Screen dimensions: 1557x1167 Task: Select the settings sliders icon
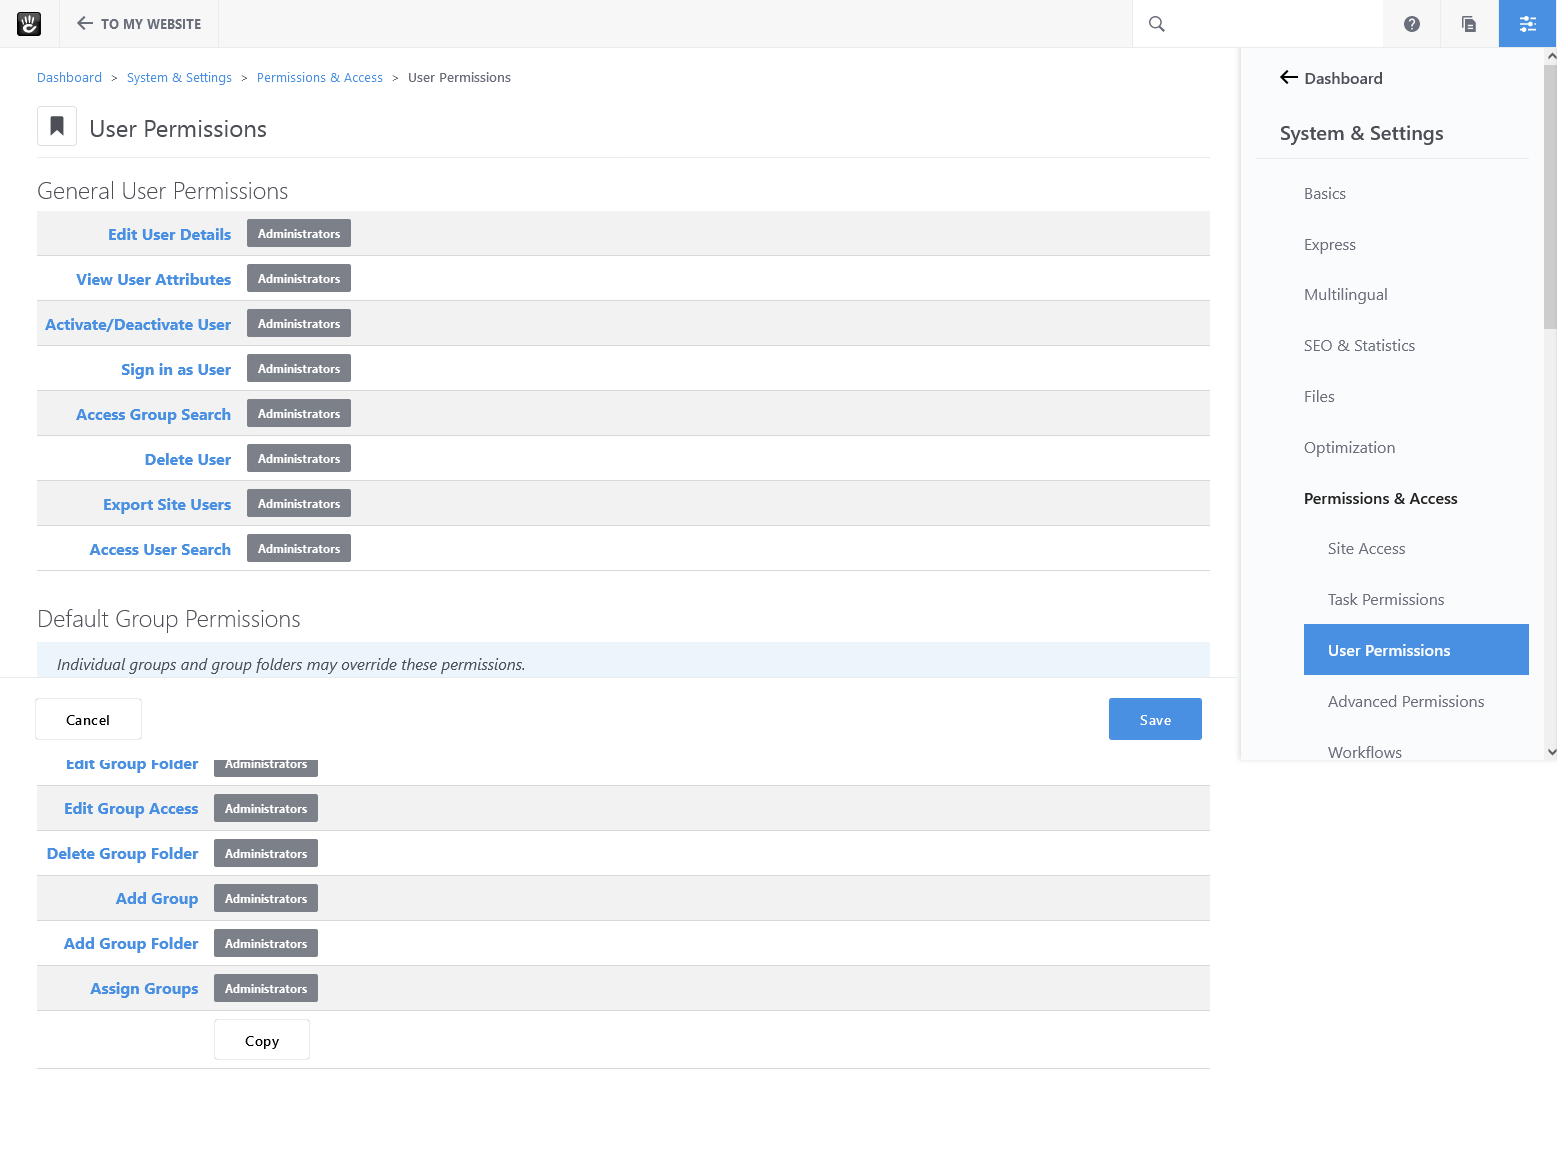1526,23
